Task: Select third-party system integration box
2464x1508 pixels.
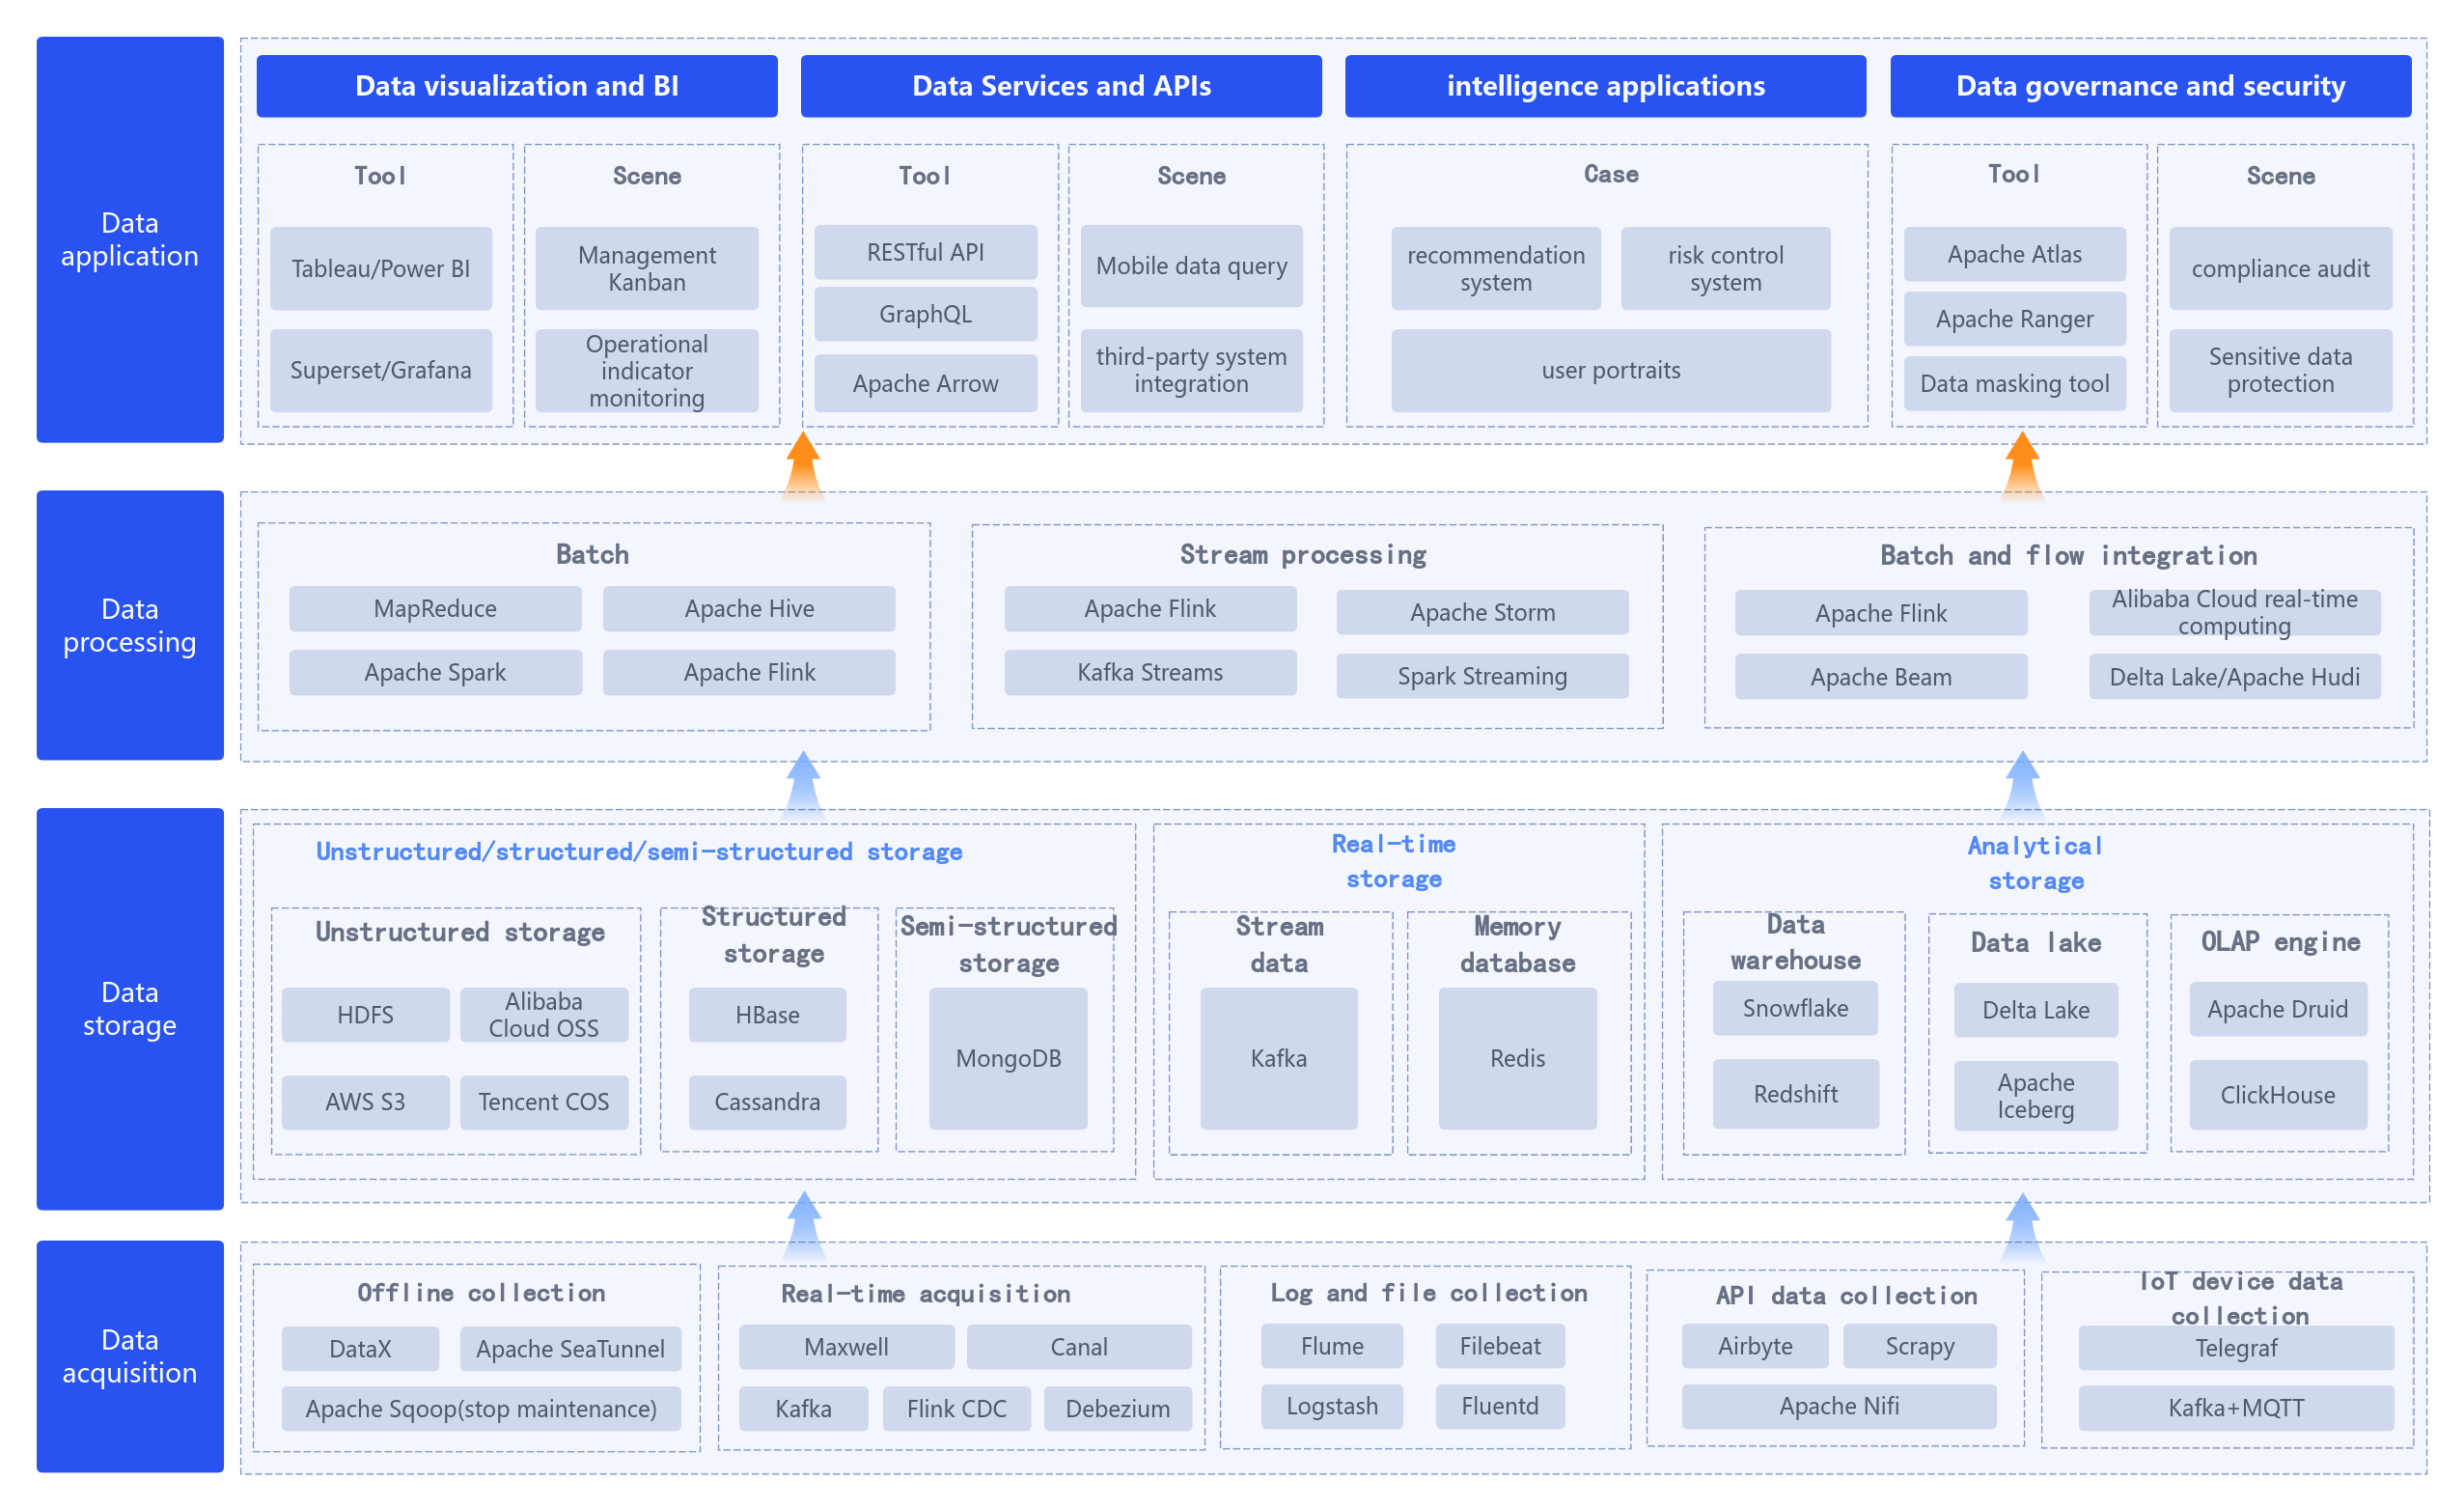Action: (x=1191, y=370)
